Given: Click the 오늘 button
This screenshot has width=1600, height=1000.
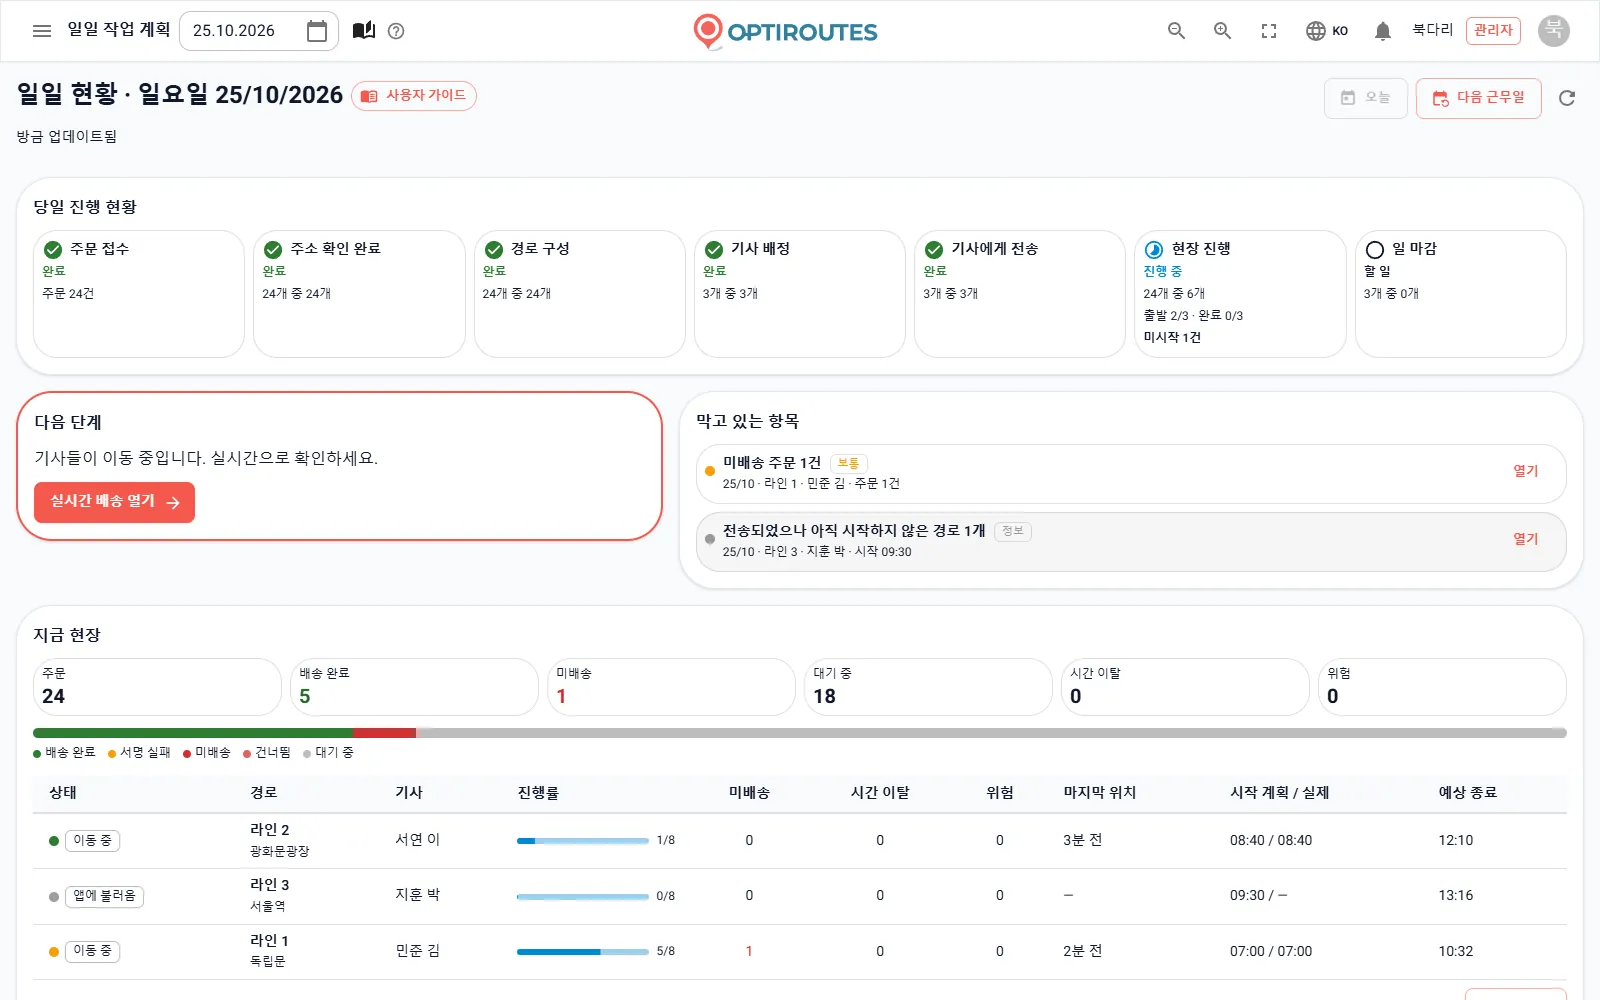Looking at the screenshot, I should click(1366, 98).
